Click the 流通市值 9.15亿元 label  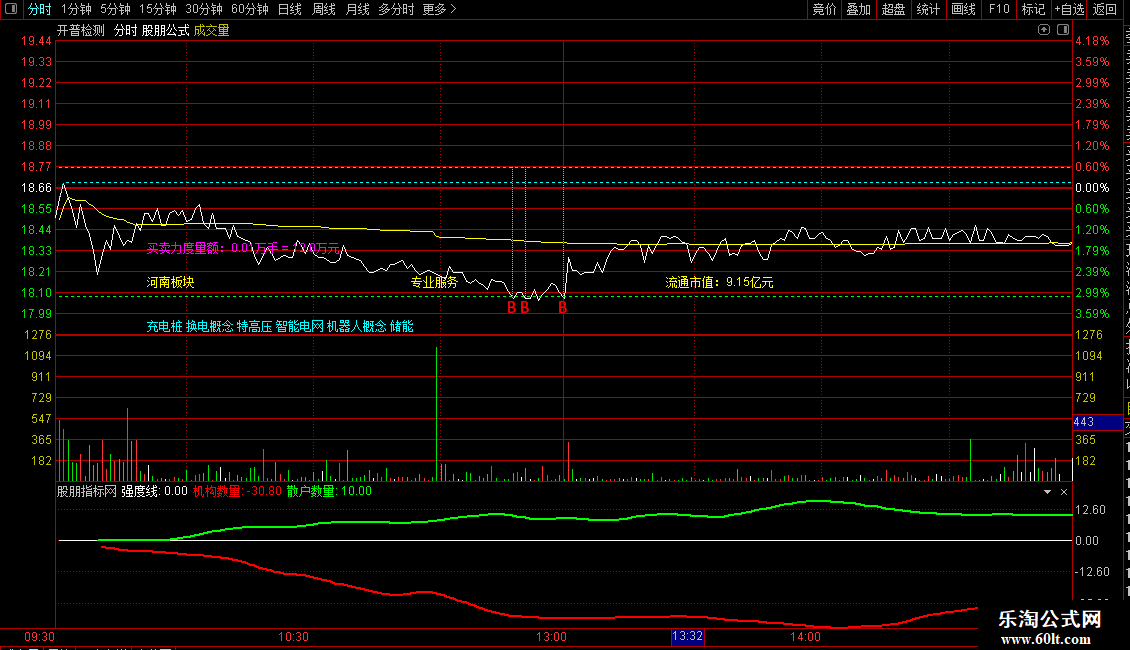click(x=719, y=282)
